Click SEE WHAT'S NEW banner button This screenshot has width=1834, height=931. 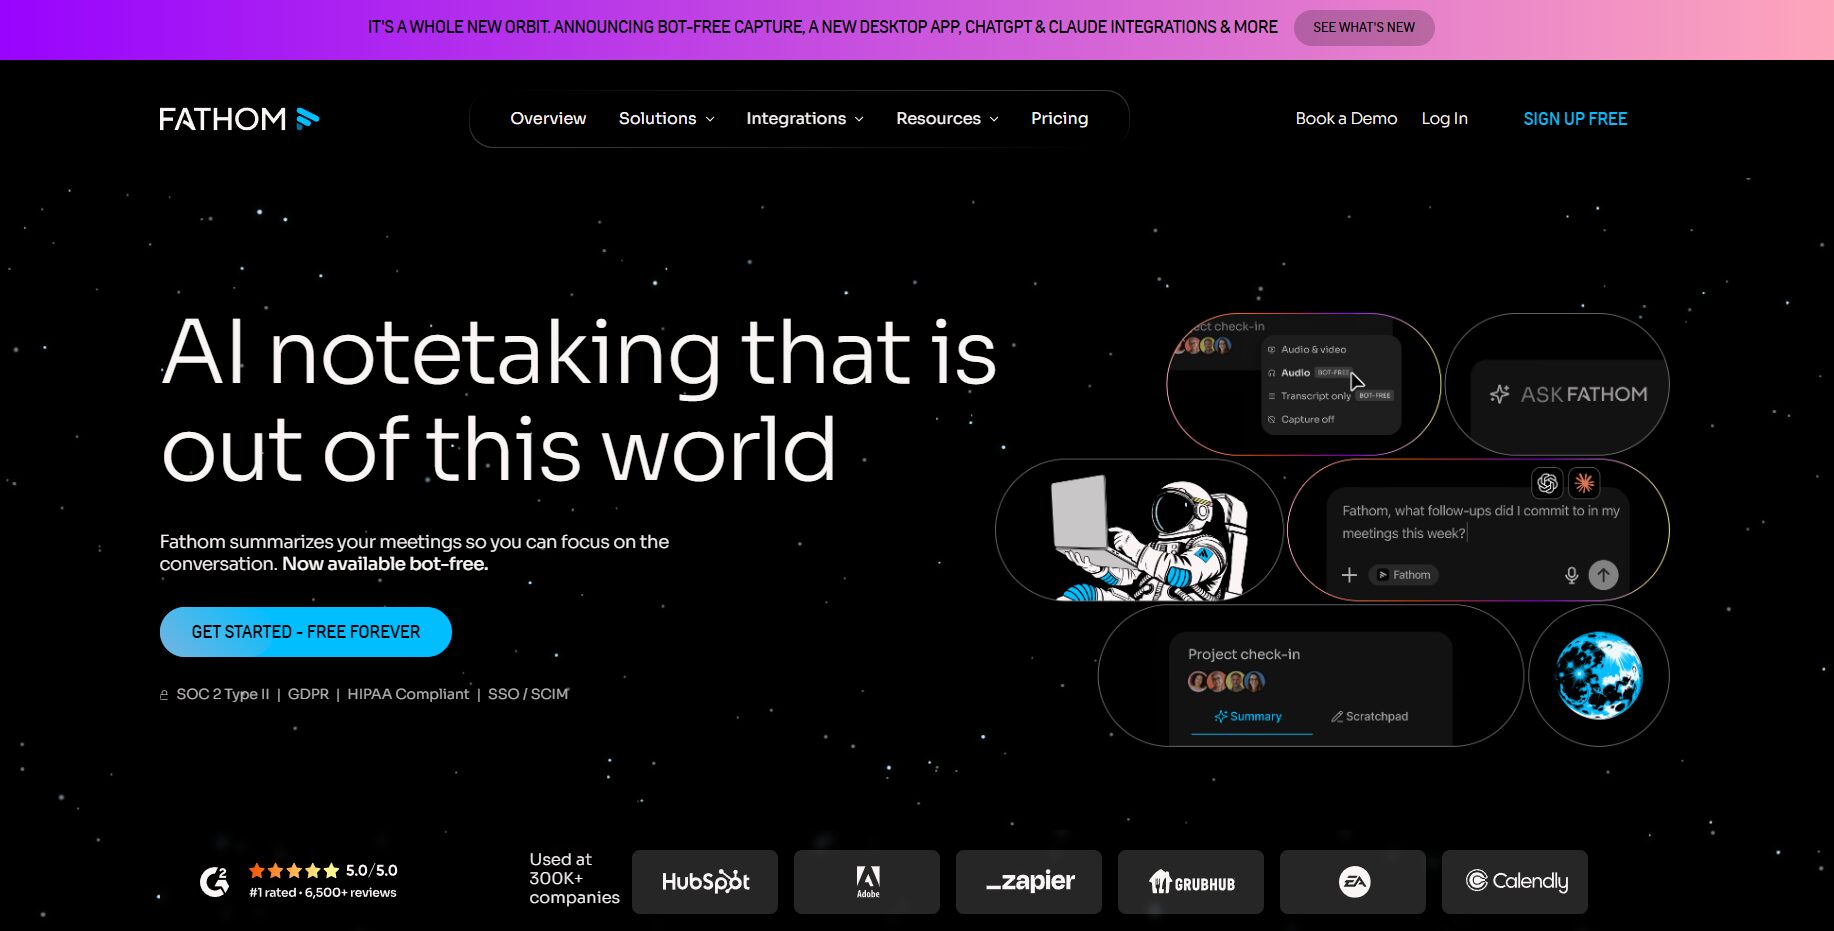point(1364,27)
